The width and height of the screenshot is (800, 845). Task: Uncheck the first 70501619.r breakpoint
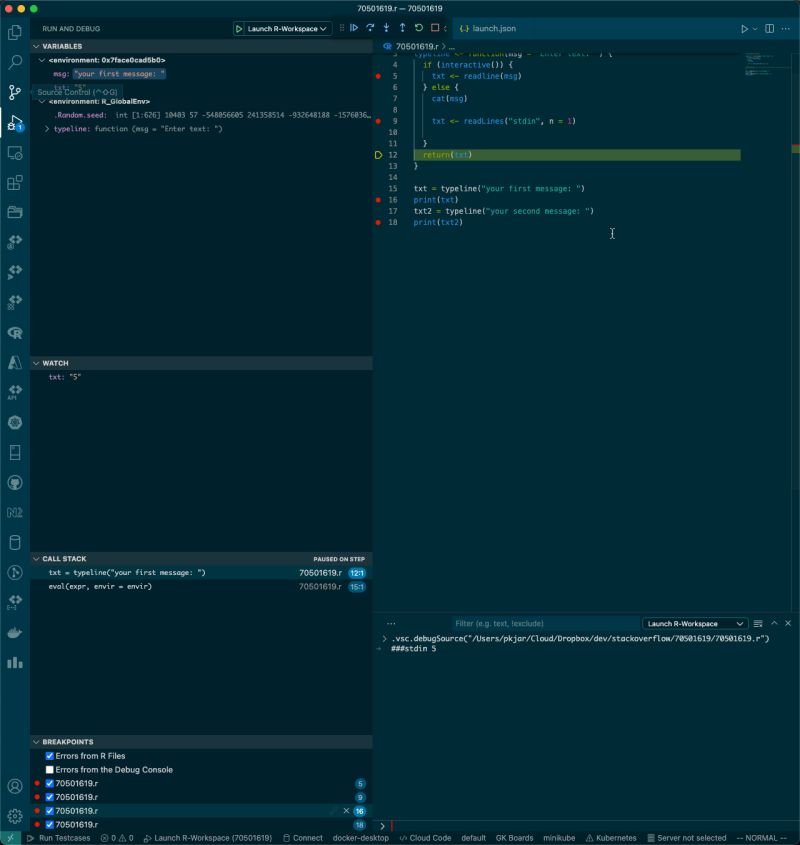[48, 784]
